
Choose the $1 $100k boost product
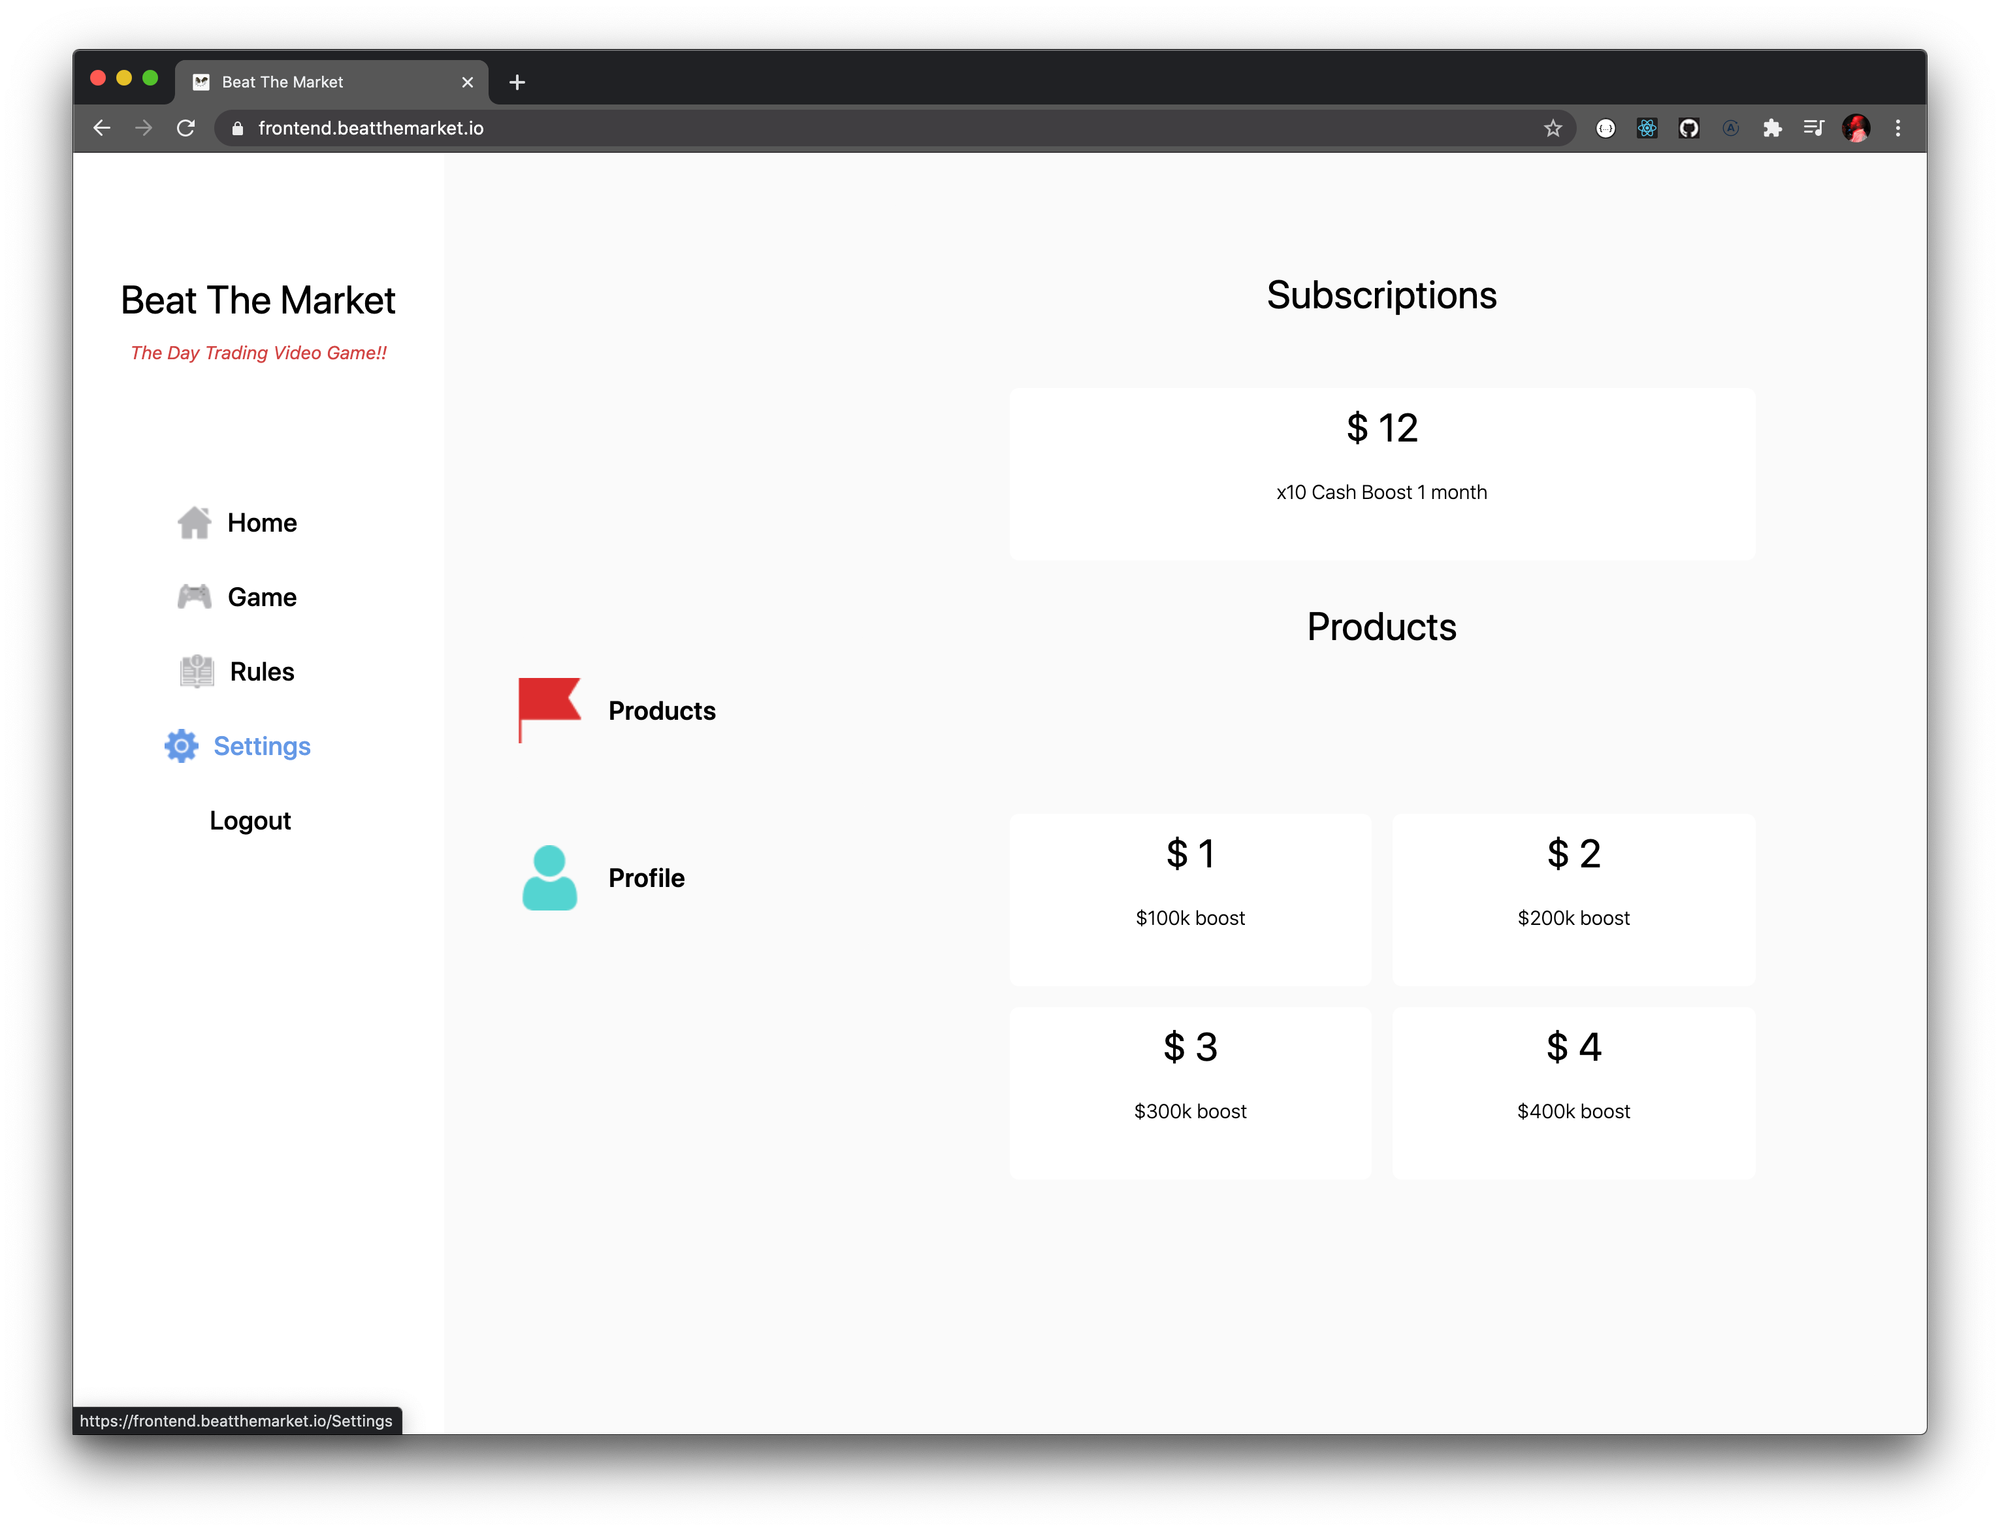[x=1190, y=899]
